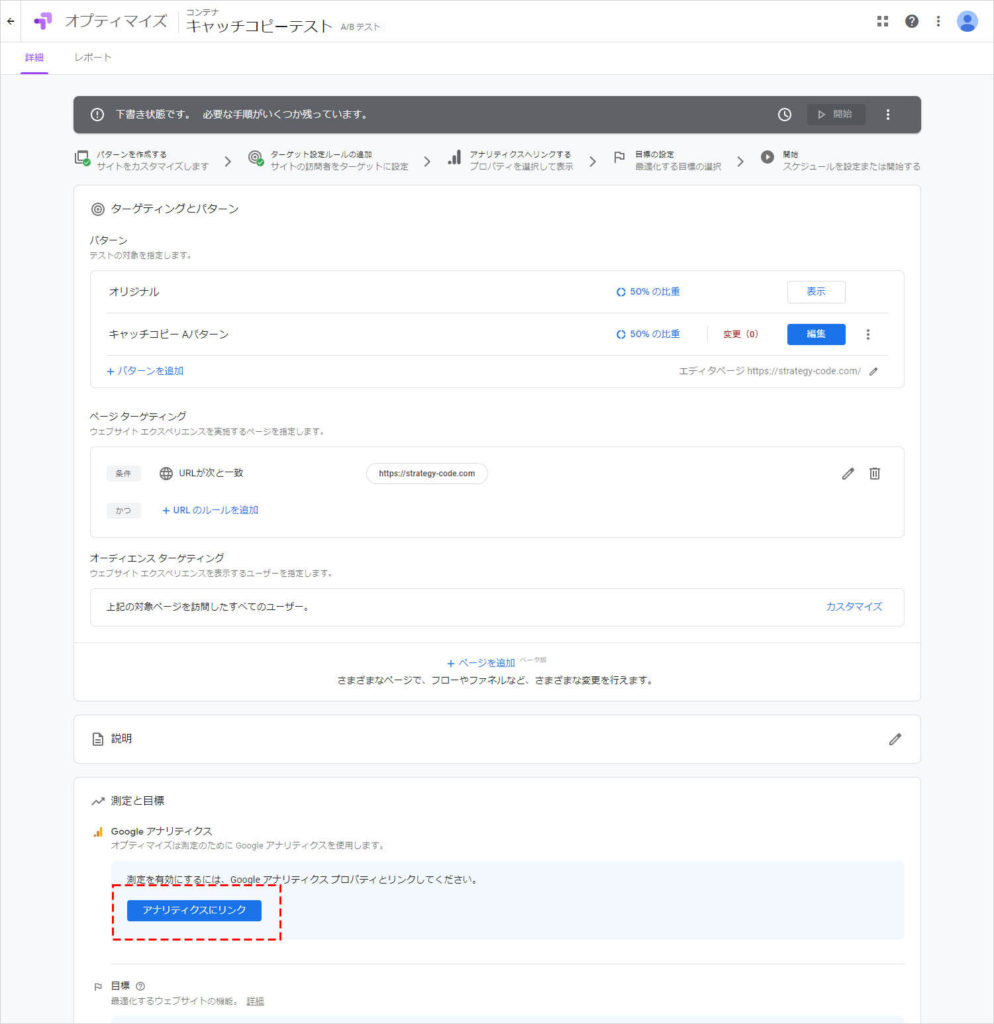This screenshot has height=1024, width=994.
Task: Select the 詳細 tab
Action: tap(35, 58)
